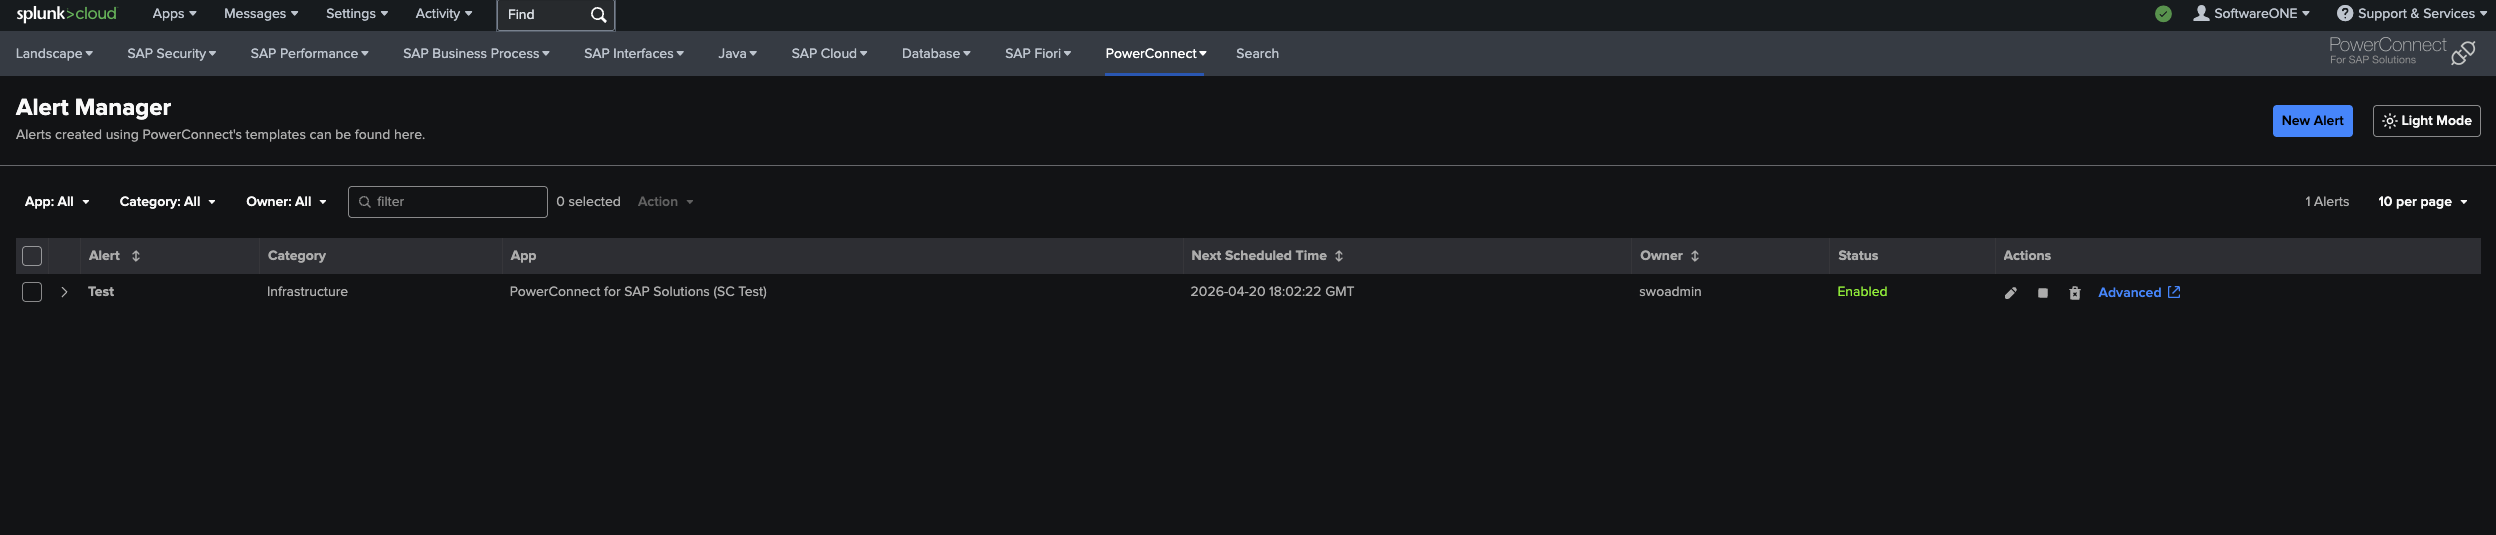Sort alerts using Owner column sort icon

click(1695, 256)
